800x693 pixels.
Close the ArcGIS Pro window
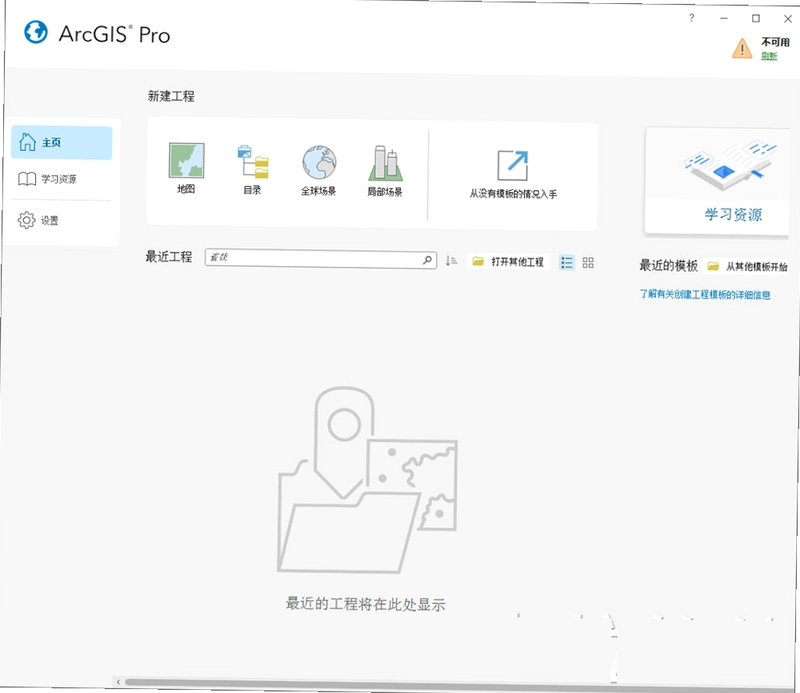(788, 19)
